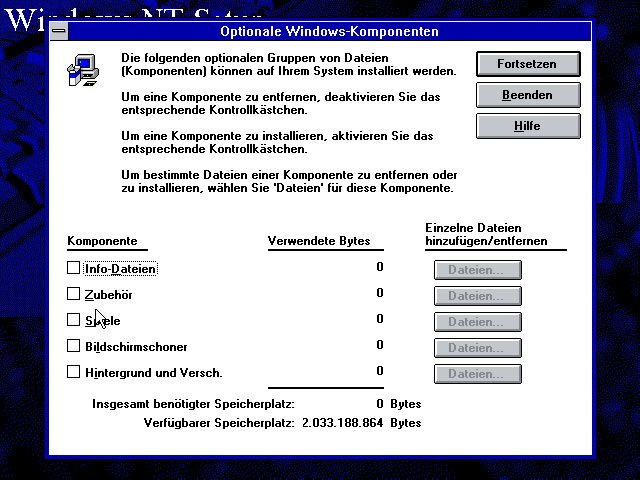Click the Verwendete Bytes column heading
The image size is (640, 480).
(319, 241)
